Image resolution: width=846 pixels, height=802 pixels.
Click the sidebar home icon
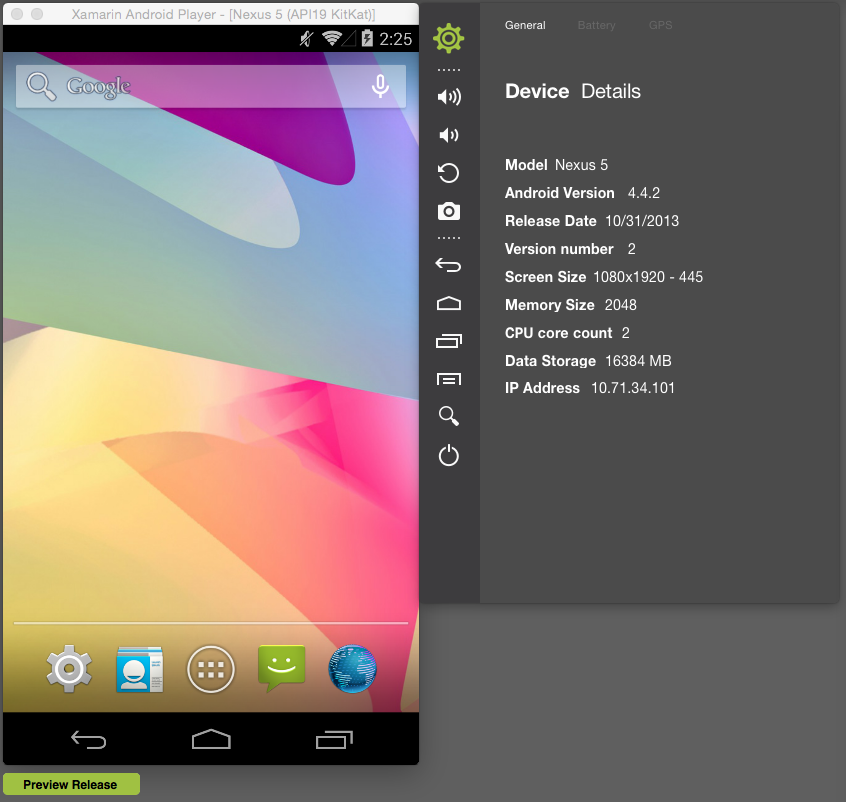coord(448,304)
